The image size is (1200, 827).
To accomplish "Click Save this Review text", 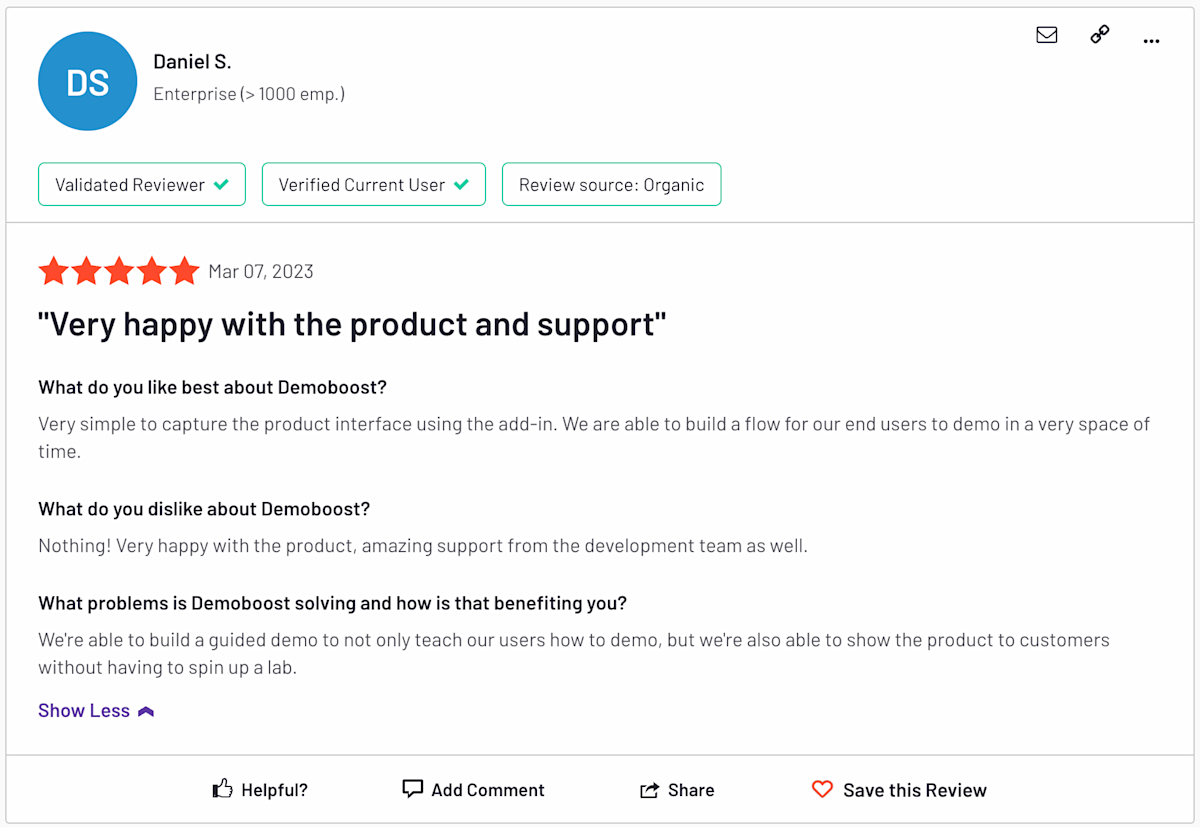I will [x=914, y=790].
